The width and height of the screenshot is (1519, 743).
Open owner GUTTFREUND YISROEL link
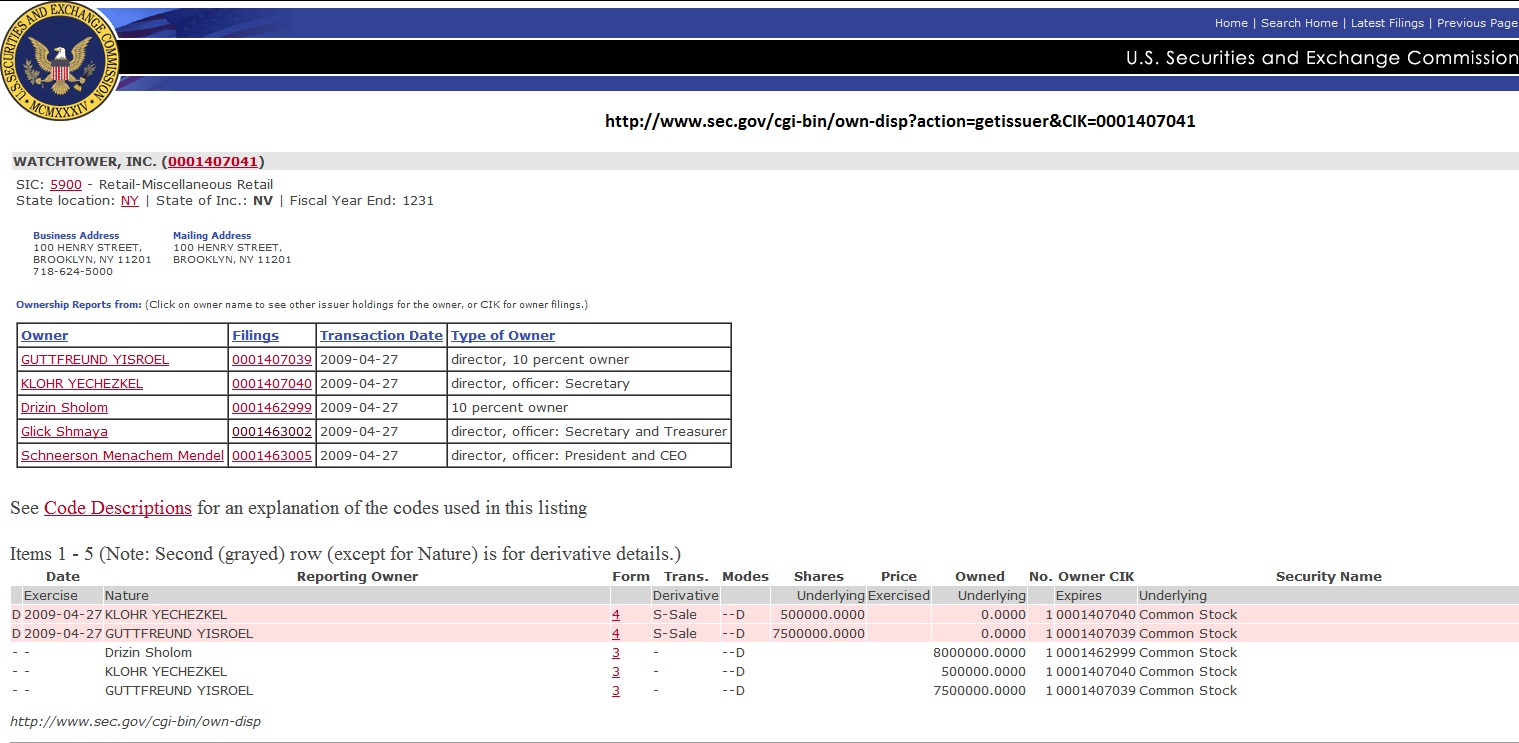(94, 360)
